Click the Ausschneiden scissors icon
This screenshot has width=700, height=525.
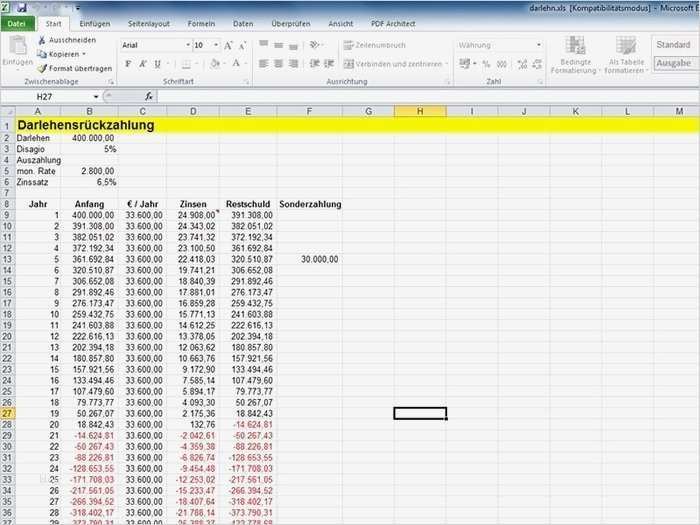[x=42, y=40]
